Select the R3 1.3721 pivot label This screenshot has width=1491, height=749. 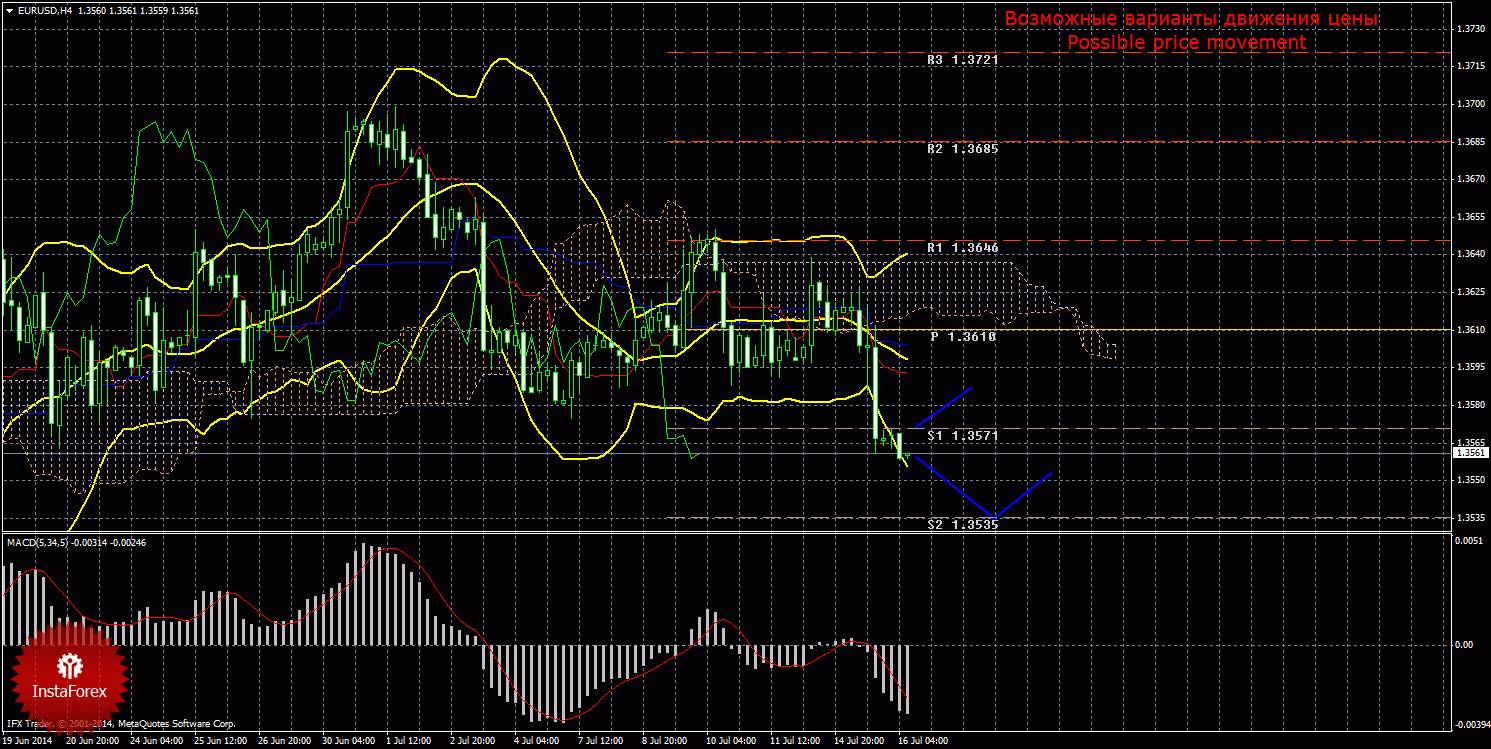tap(963, 60)
